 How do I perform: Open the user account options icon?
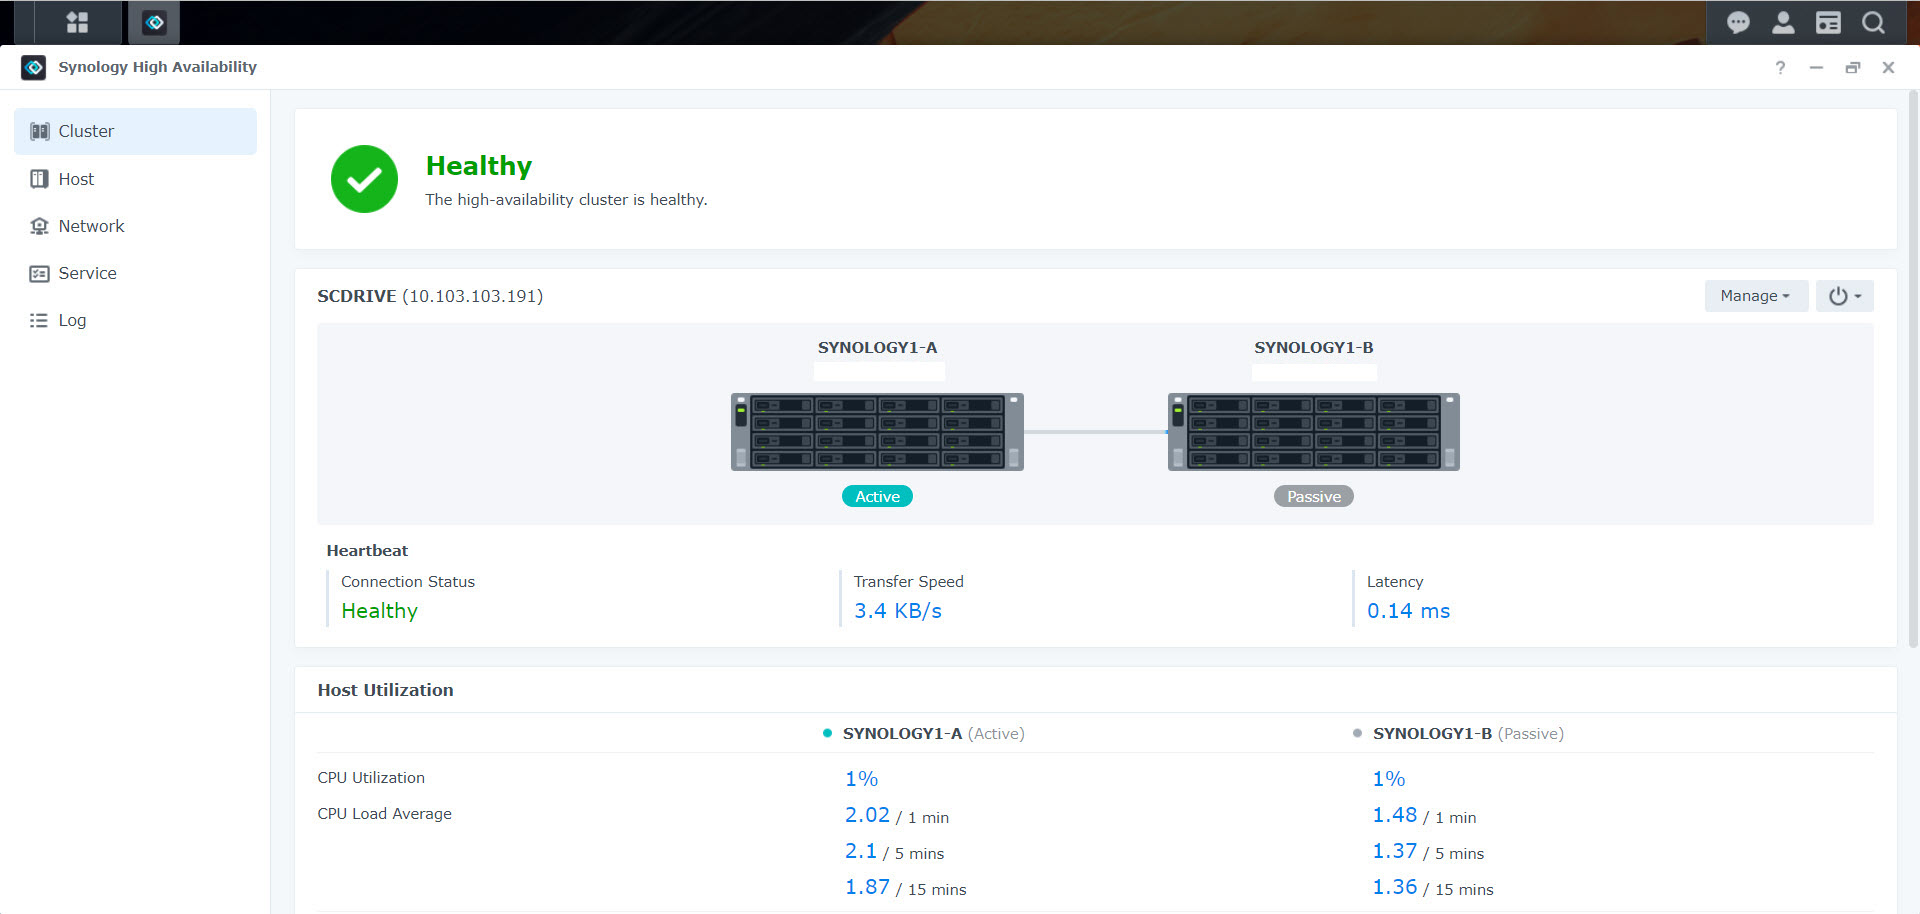(x=1783, y=22)
